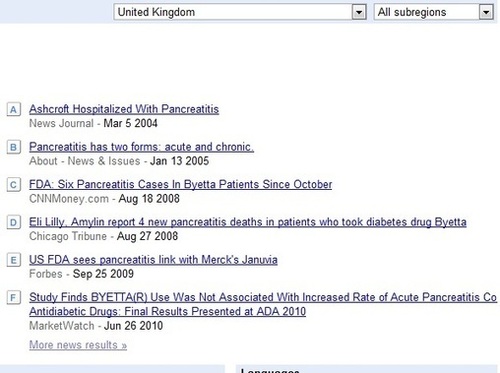
Task: Open US FDA Merck's Januvia link
Action: click(153, 260)
